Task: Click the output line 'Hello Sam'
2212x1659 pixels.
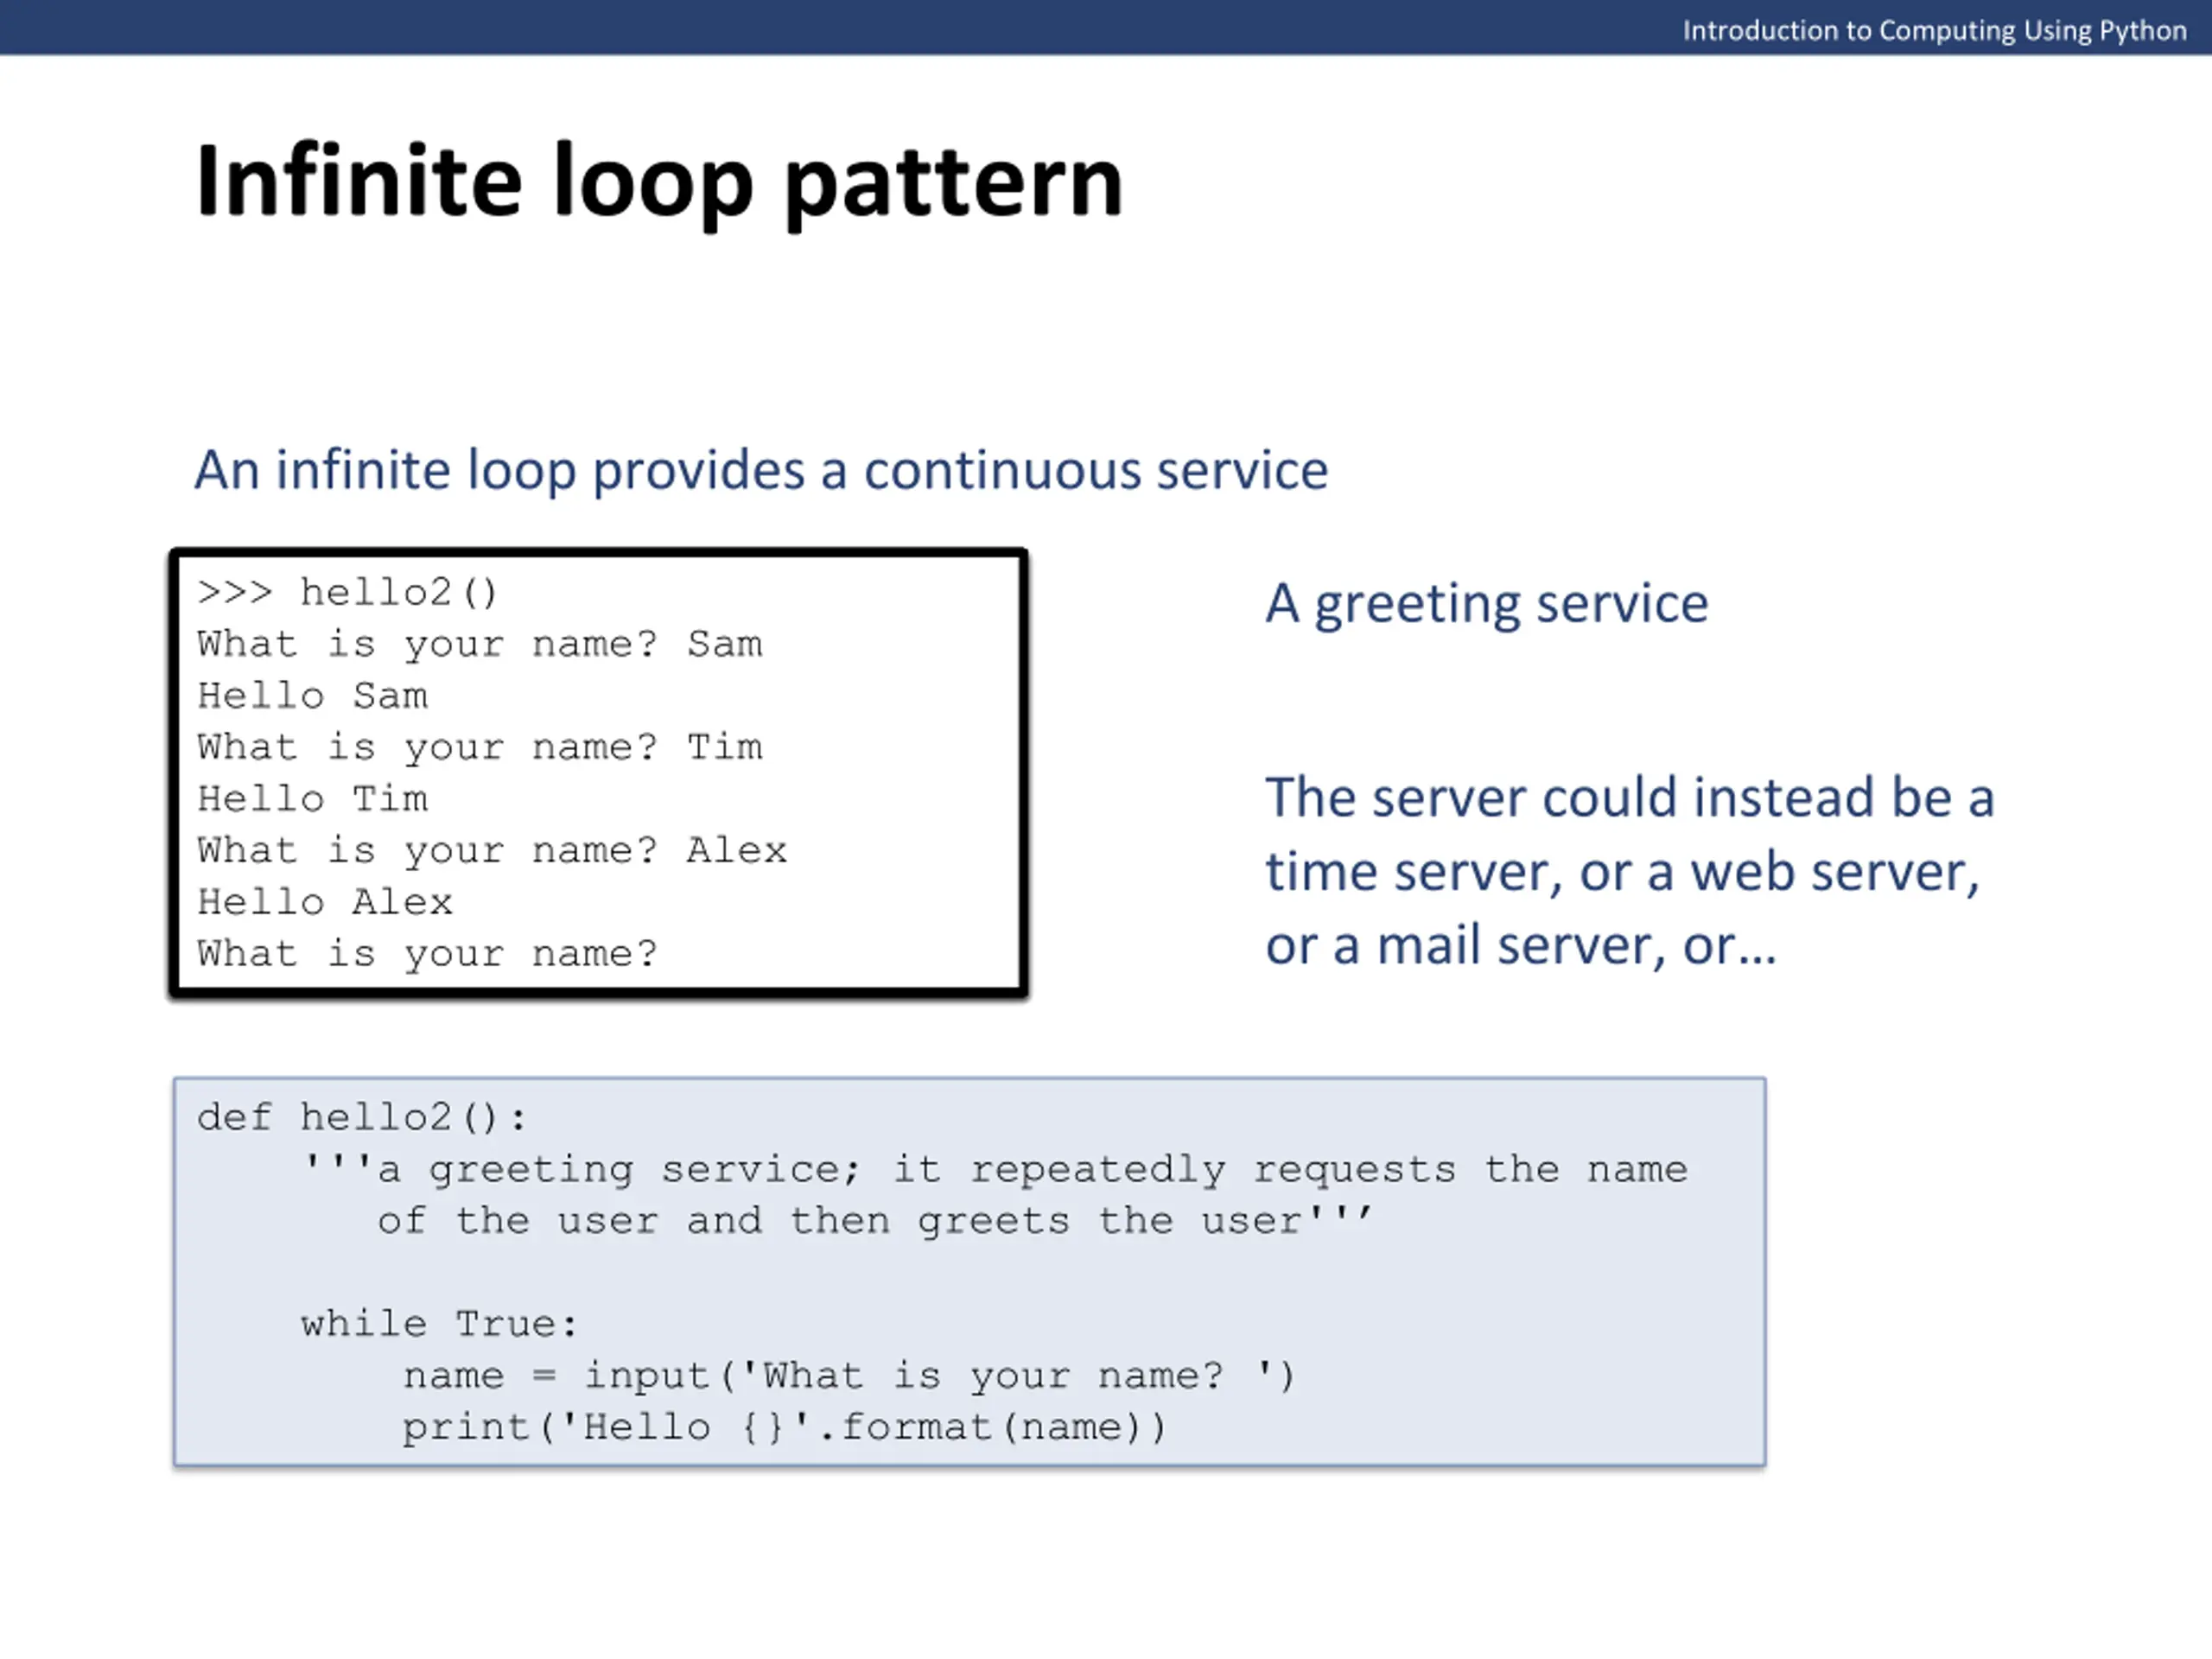Action: click(x=312, y=696)
